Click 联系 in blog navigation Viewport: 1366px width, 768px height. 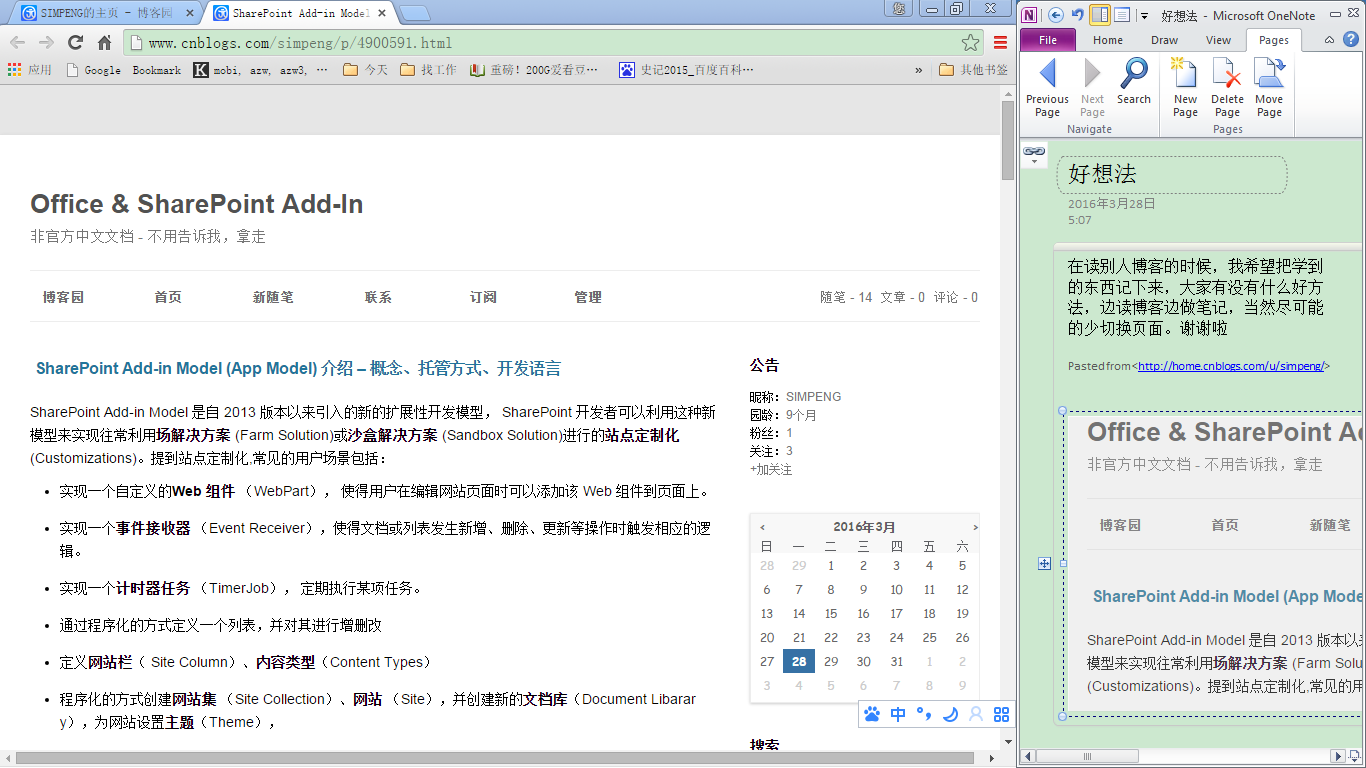pos(378,297)
